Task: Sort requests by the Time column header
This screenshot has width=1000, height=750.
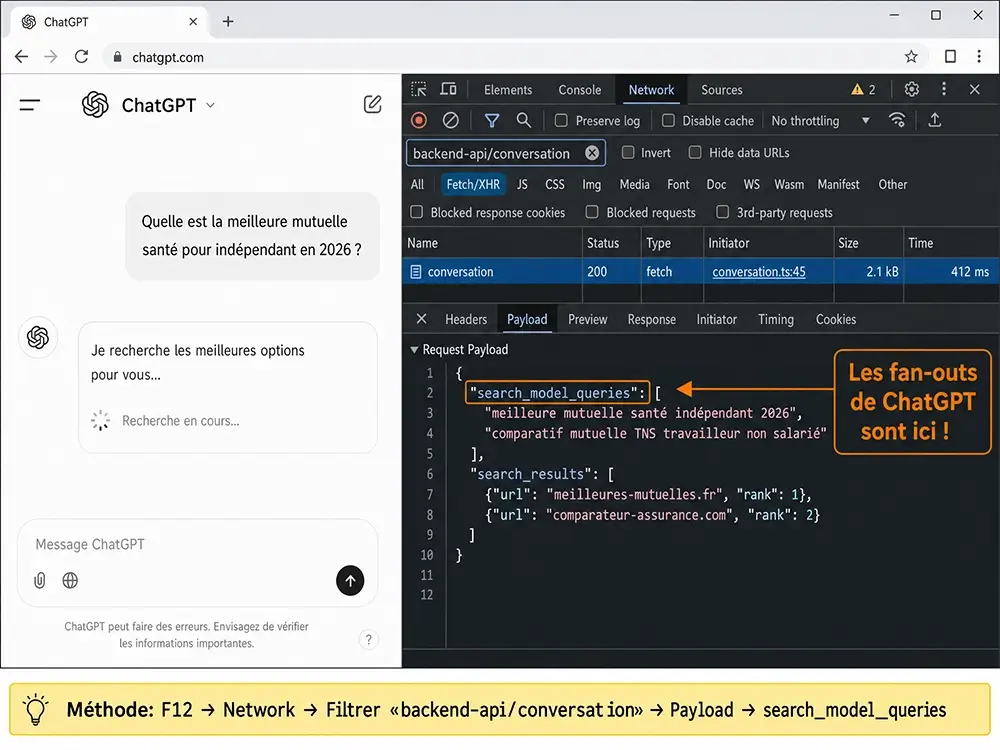Action: tap(951, 243)
